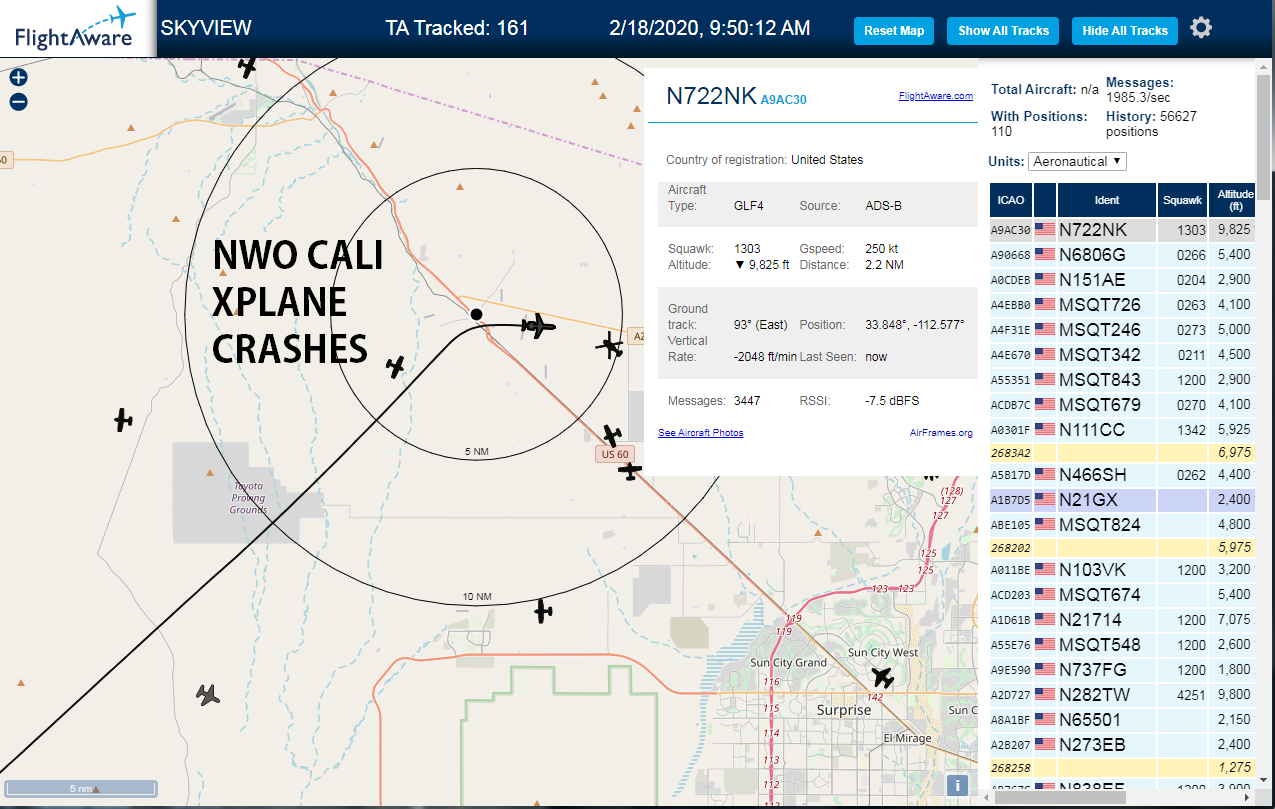Click the US flag beside N722NK

pos(1045,230)
